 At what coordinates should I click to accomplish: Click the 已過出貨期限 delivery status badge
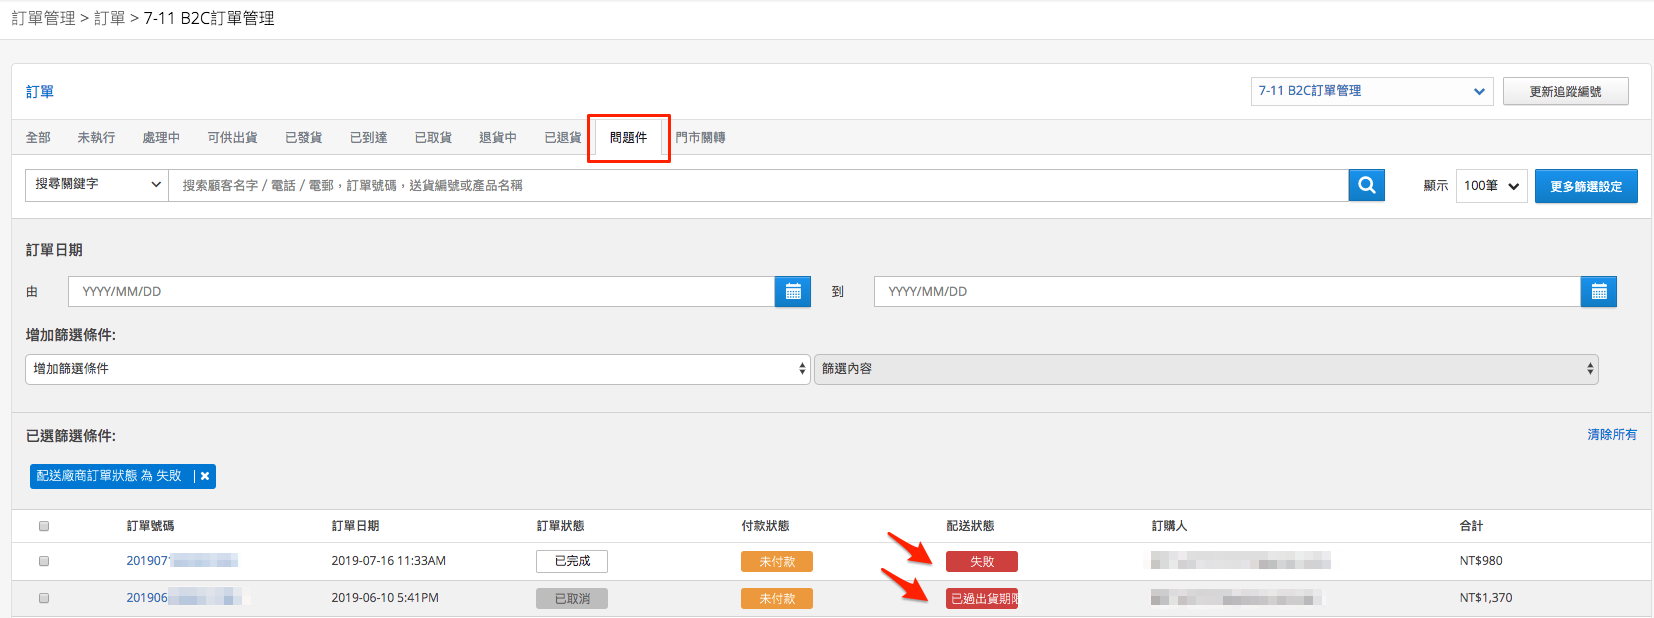click(982, 598)
